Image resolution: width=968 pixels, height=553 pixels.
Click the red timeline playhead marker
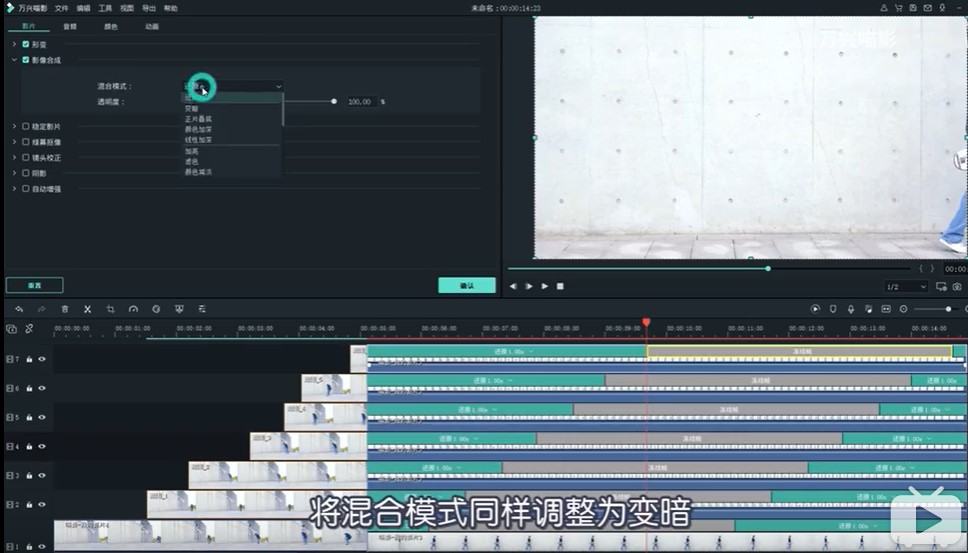tap(646, 322)
